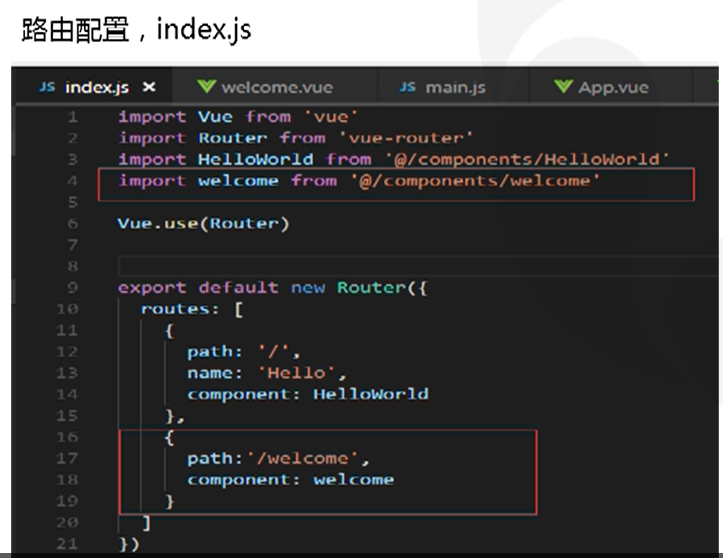Click name: 'Hello' on line 13
723x558 pixels.
coord(267,373)
